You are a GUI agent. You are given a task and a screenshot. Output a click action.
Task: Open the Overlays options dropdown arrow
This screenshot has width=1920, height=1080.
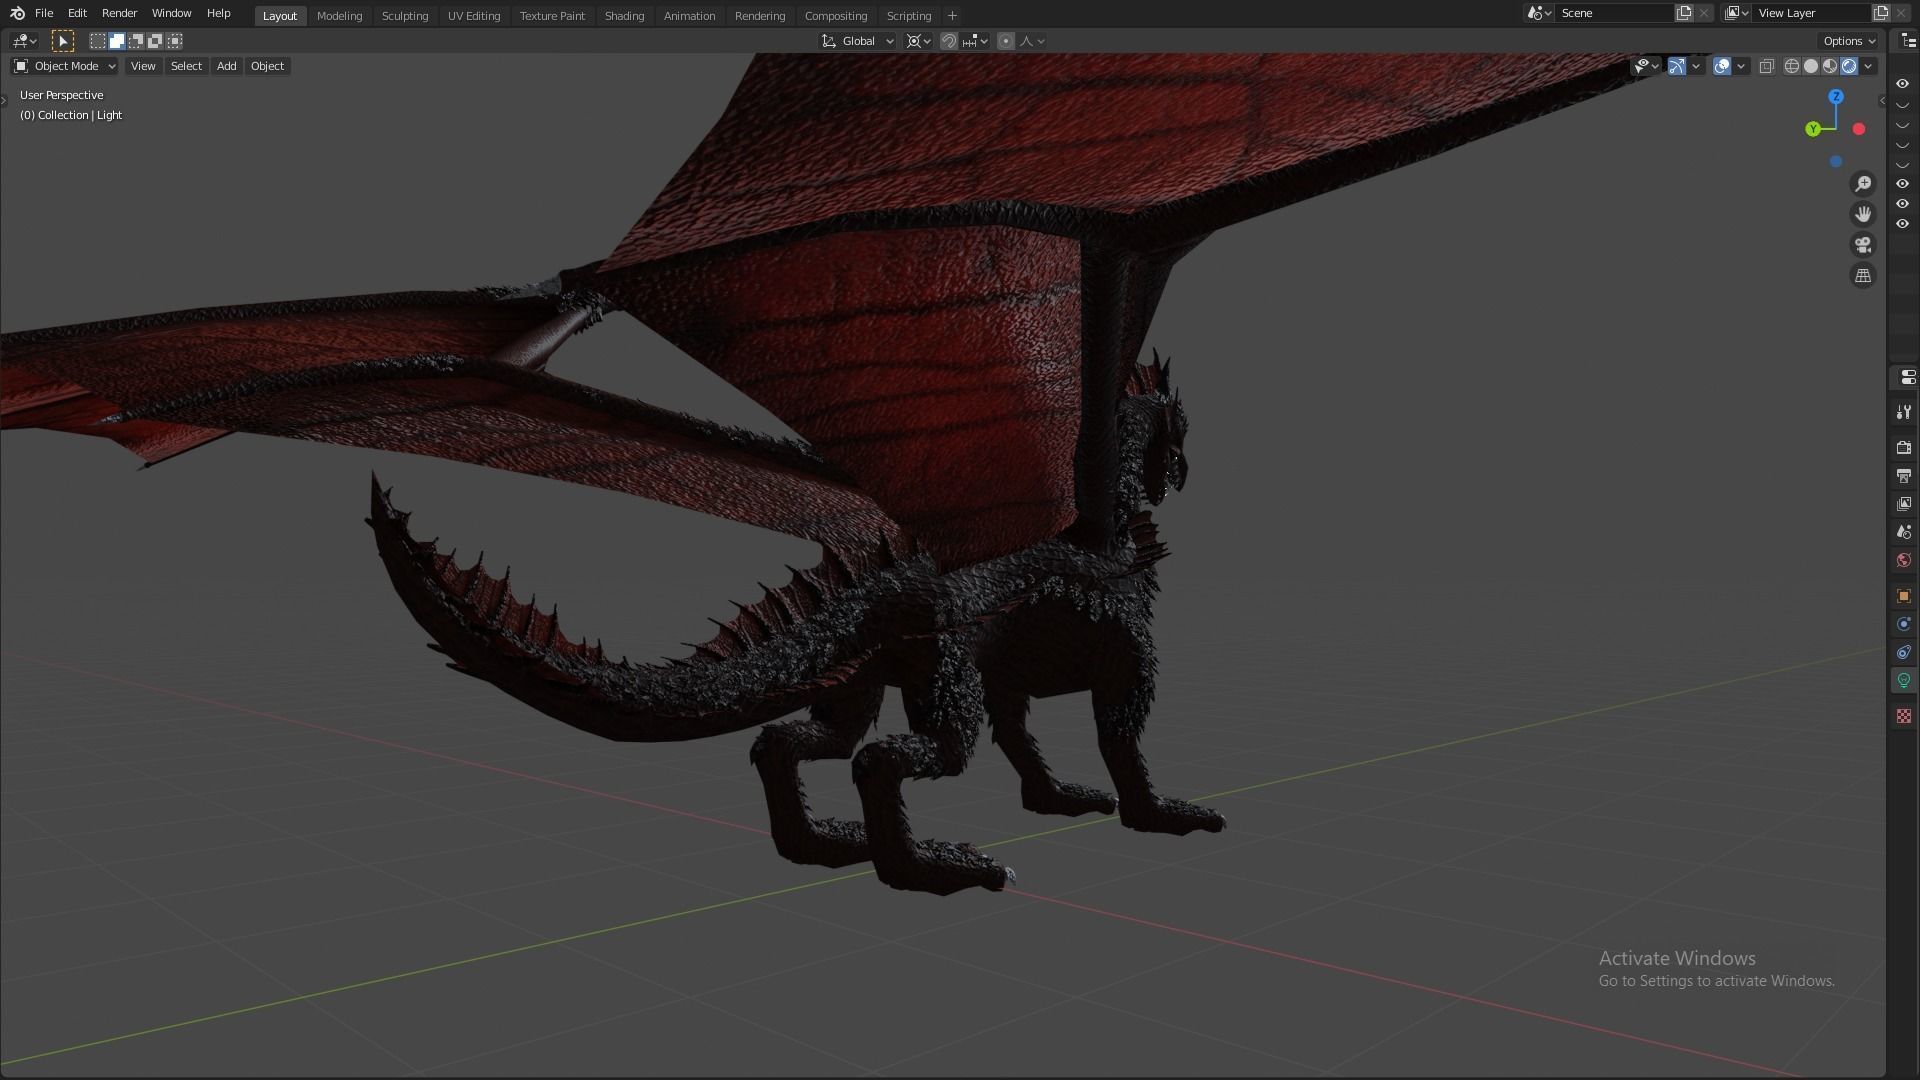point(1741,66)
